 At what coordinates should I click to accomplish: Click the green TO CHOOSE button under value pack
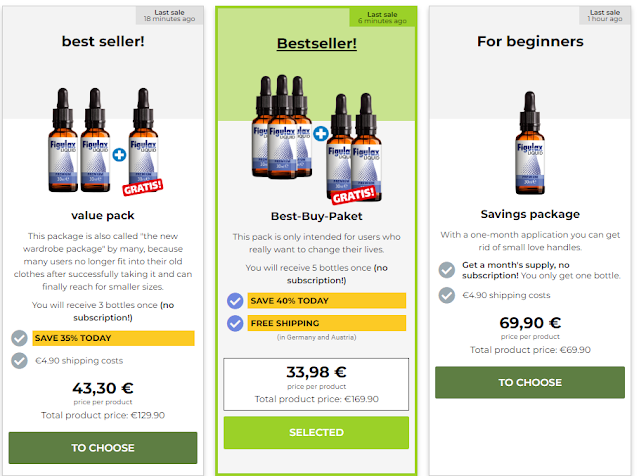coord(103,448)
